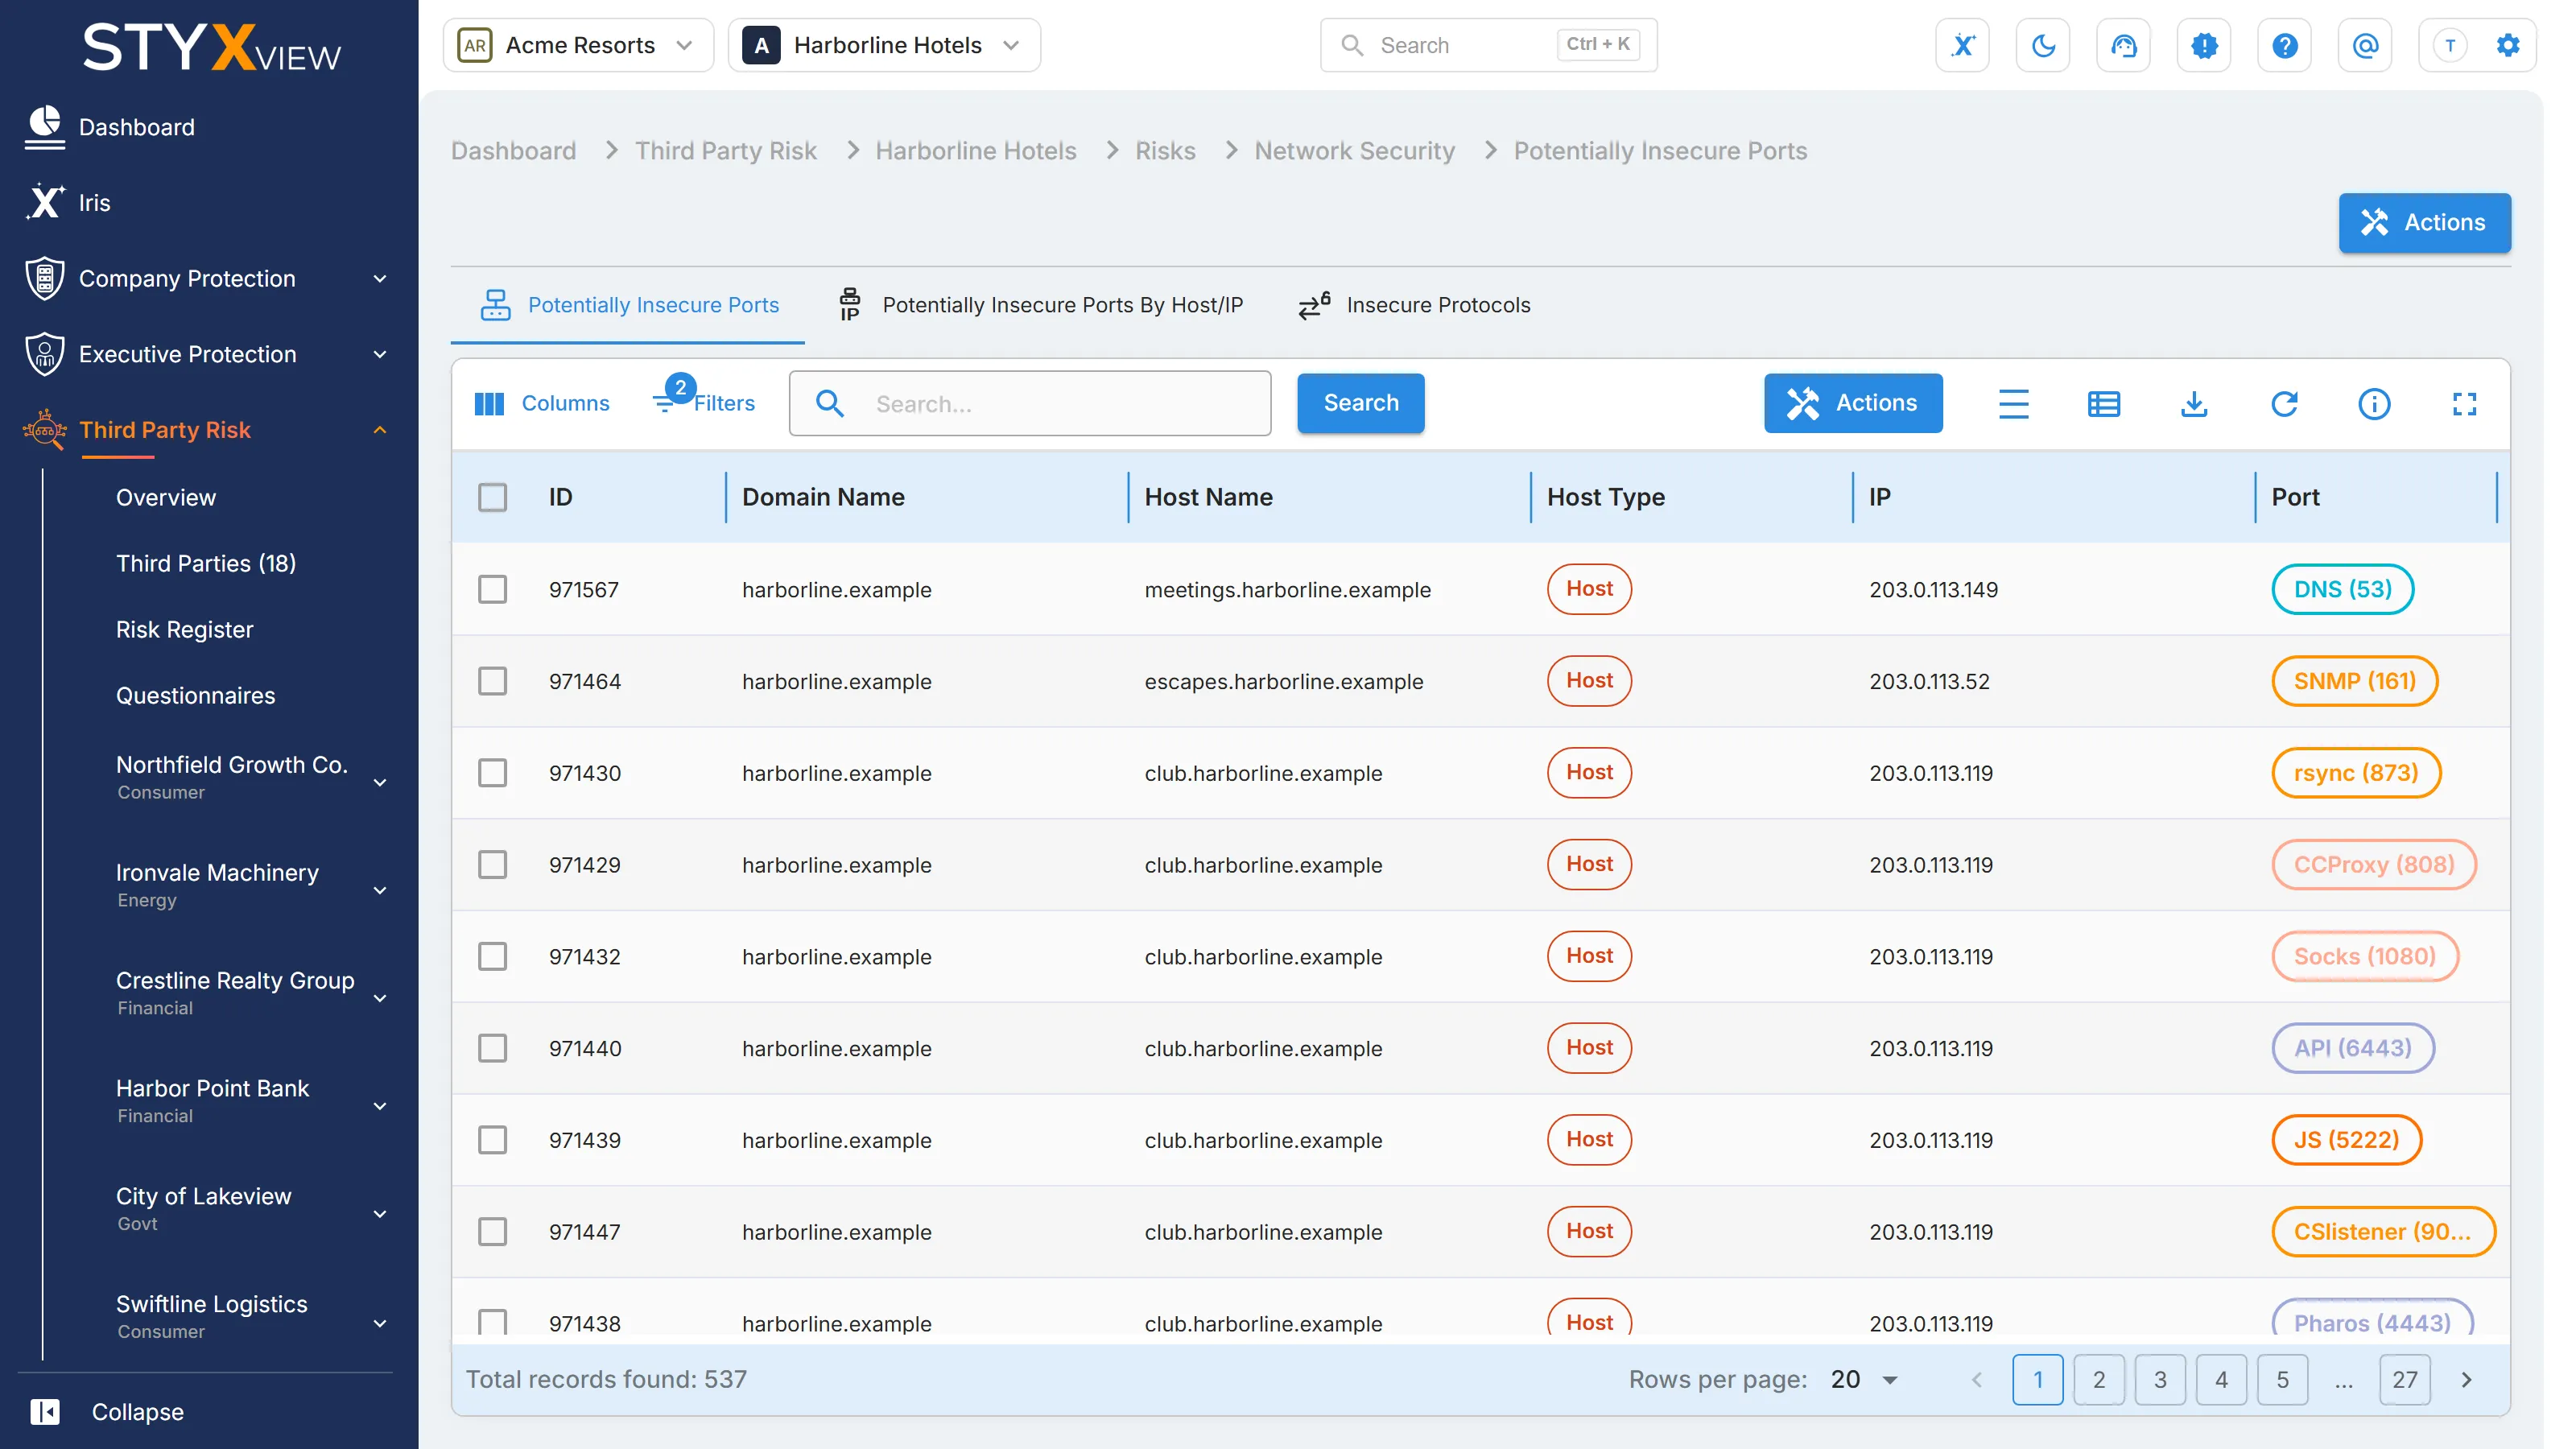Download table data with export icon

tap(2194, 403)
